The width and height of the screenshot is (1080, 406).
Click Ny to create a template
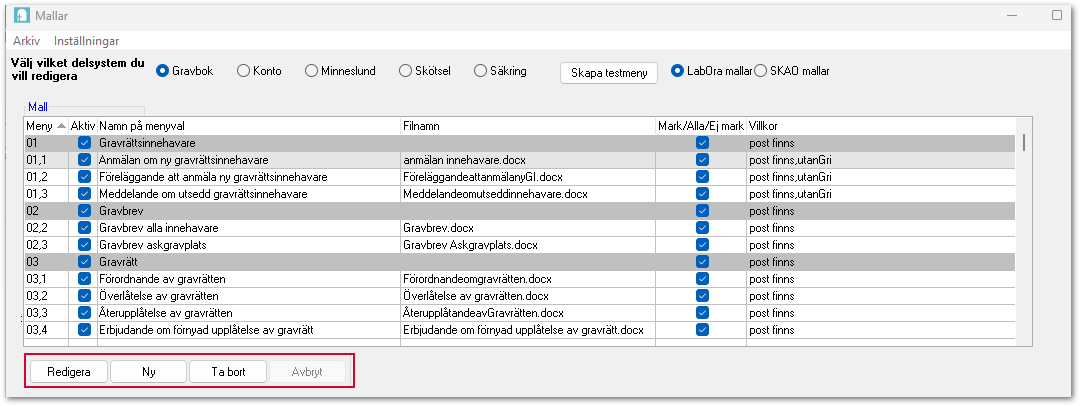[x=148, y=372]
